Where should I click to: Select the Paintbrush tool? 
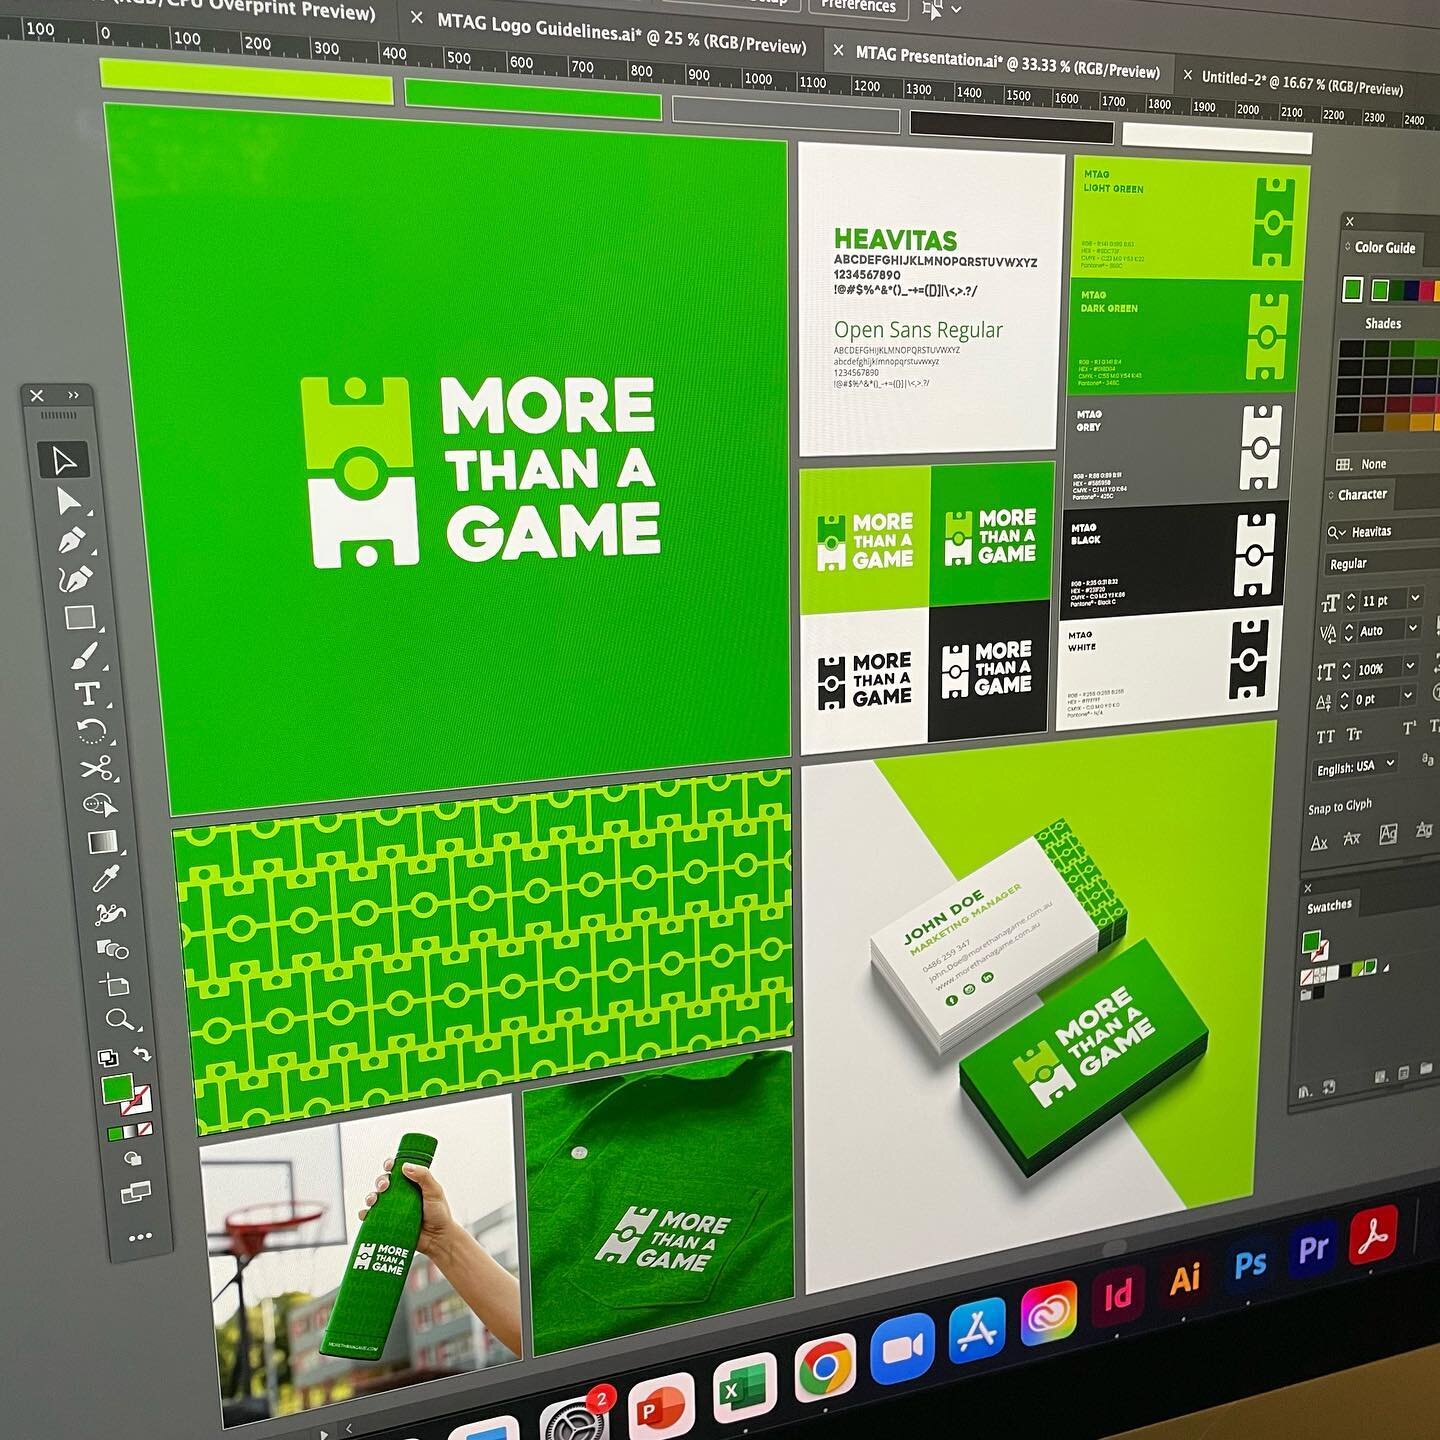(x=84, y=656)
